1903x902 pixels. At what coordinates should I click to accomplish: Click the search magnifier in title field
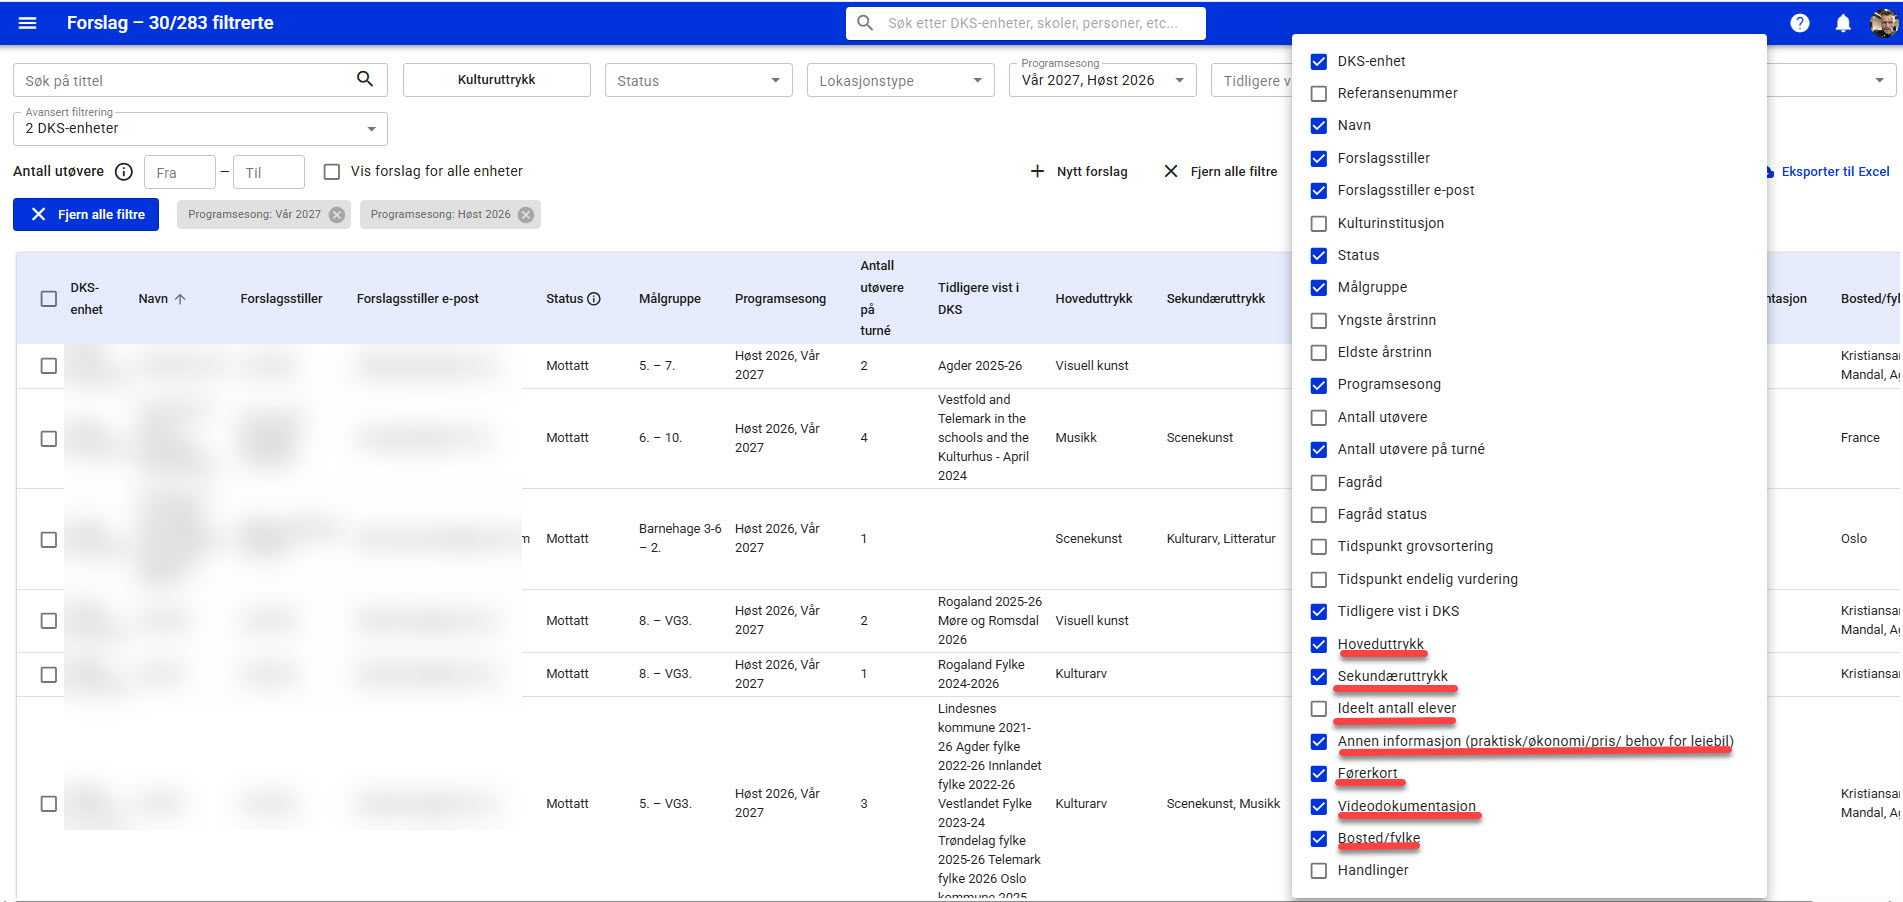pos(365,80)
